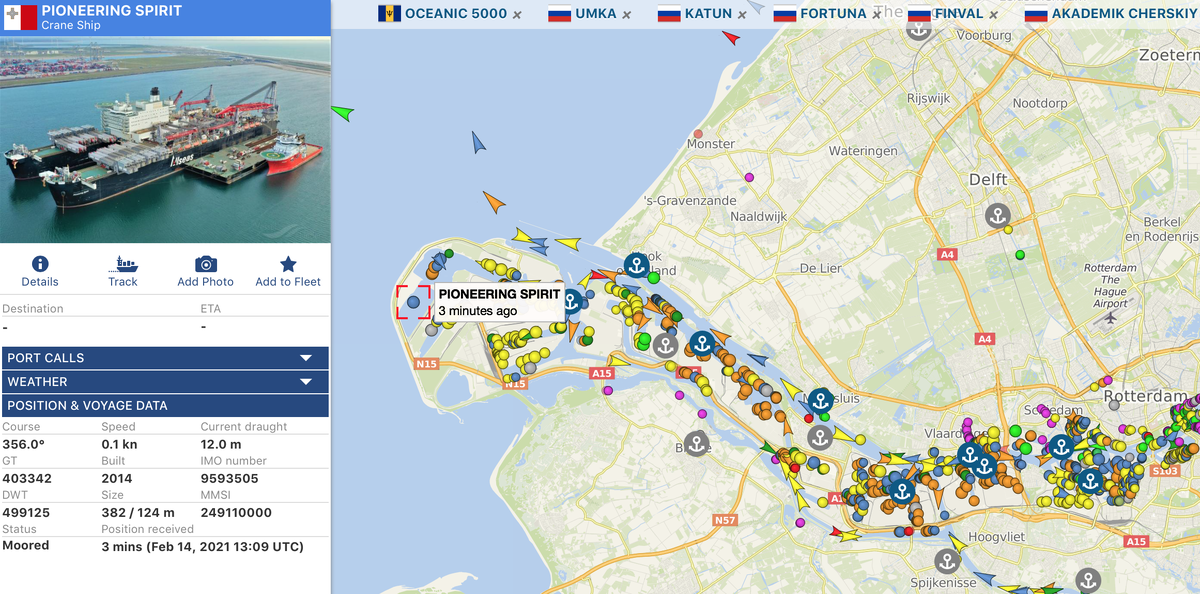
Task: Click the Malta flag in panel header
Action: tap(20, 17)
